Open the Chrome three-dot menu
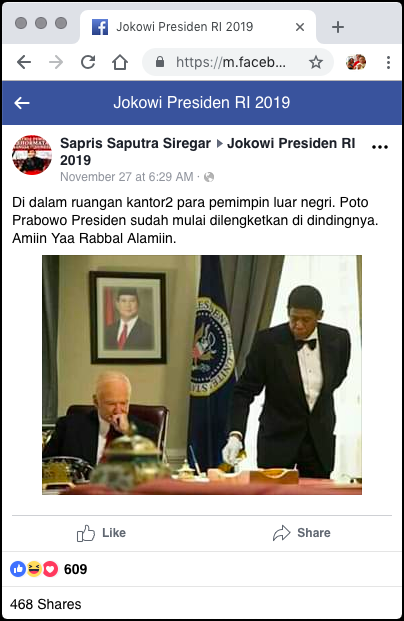The height and width of the screenshot is (621, 404). pyautogui.click(x=389, y=62)
